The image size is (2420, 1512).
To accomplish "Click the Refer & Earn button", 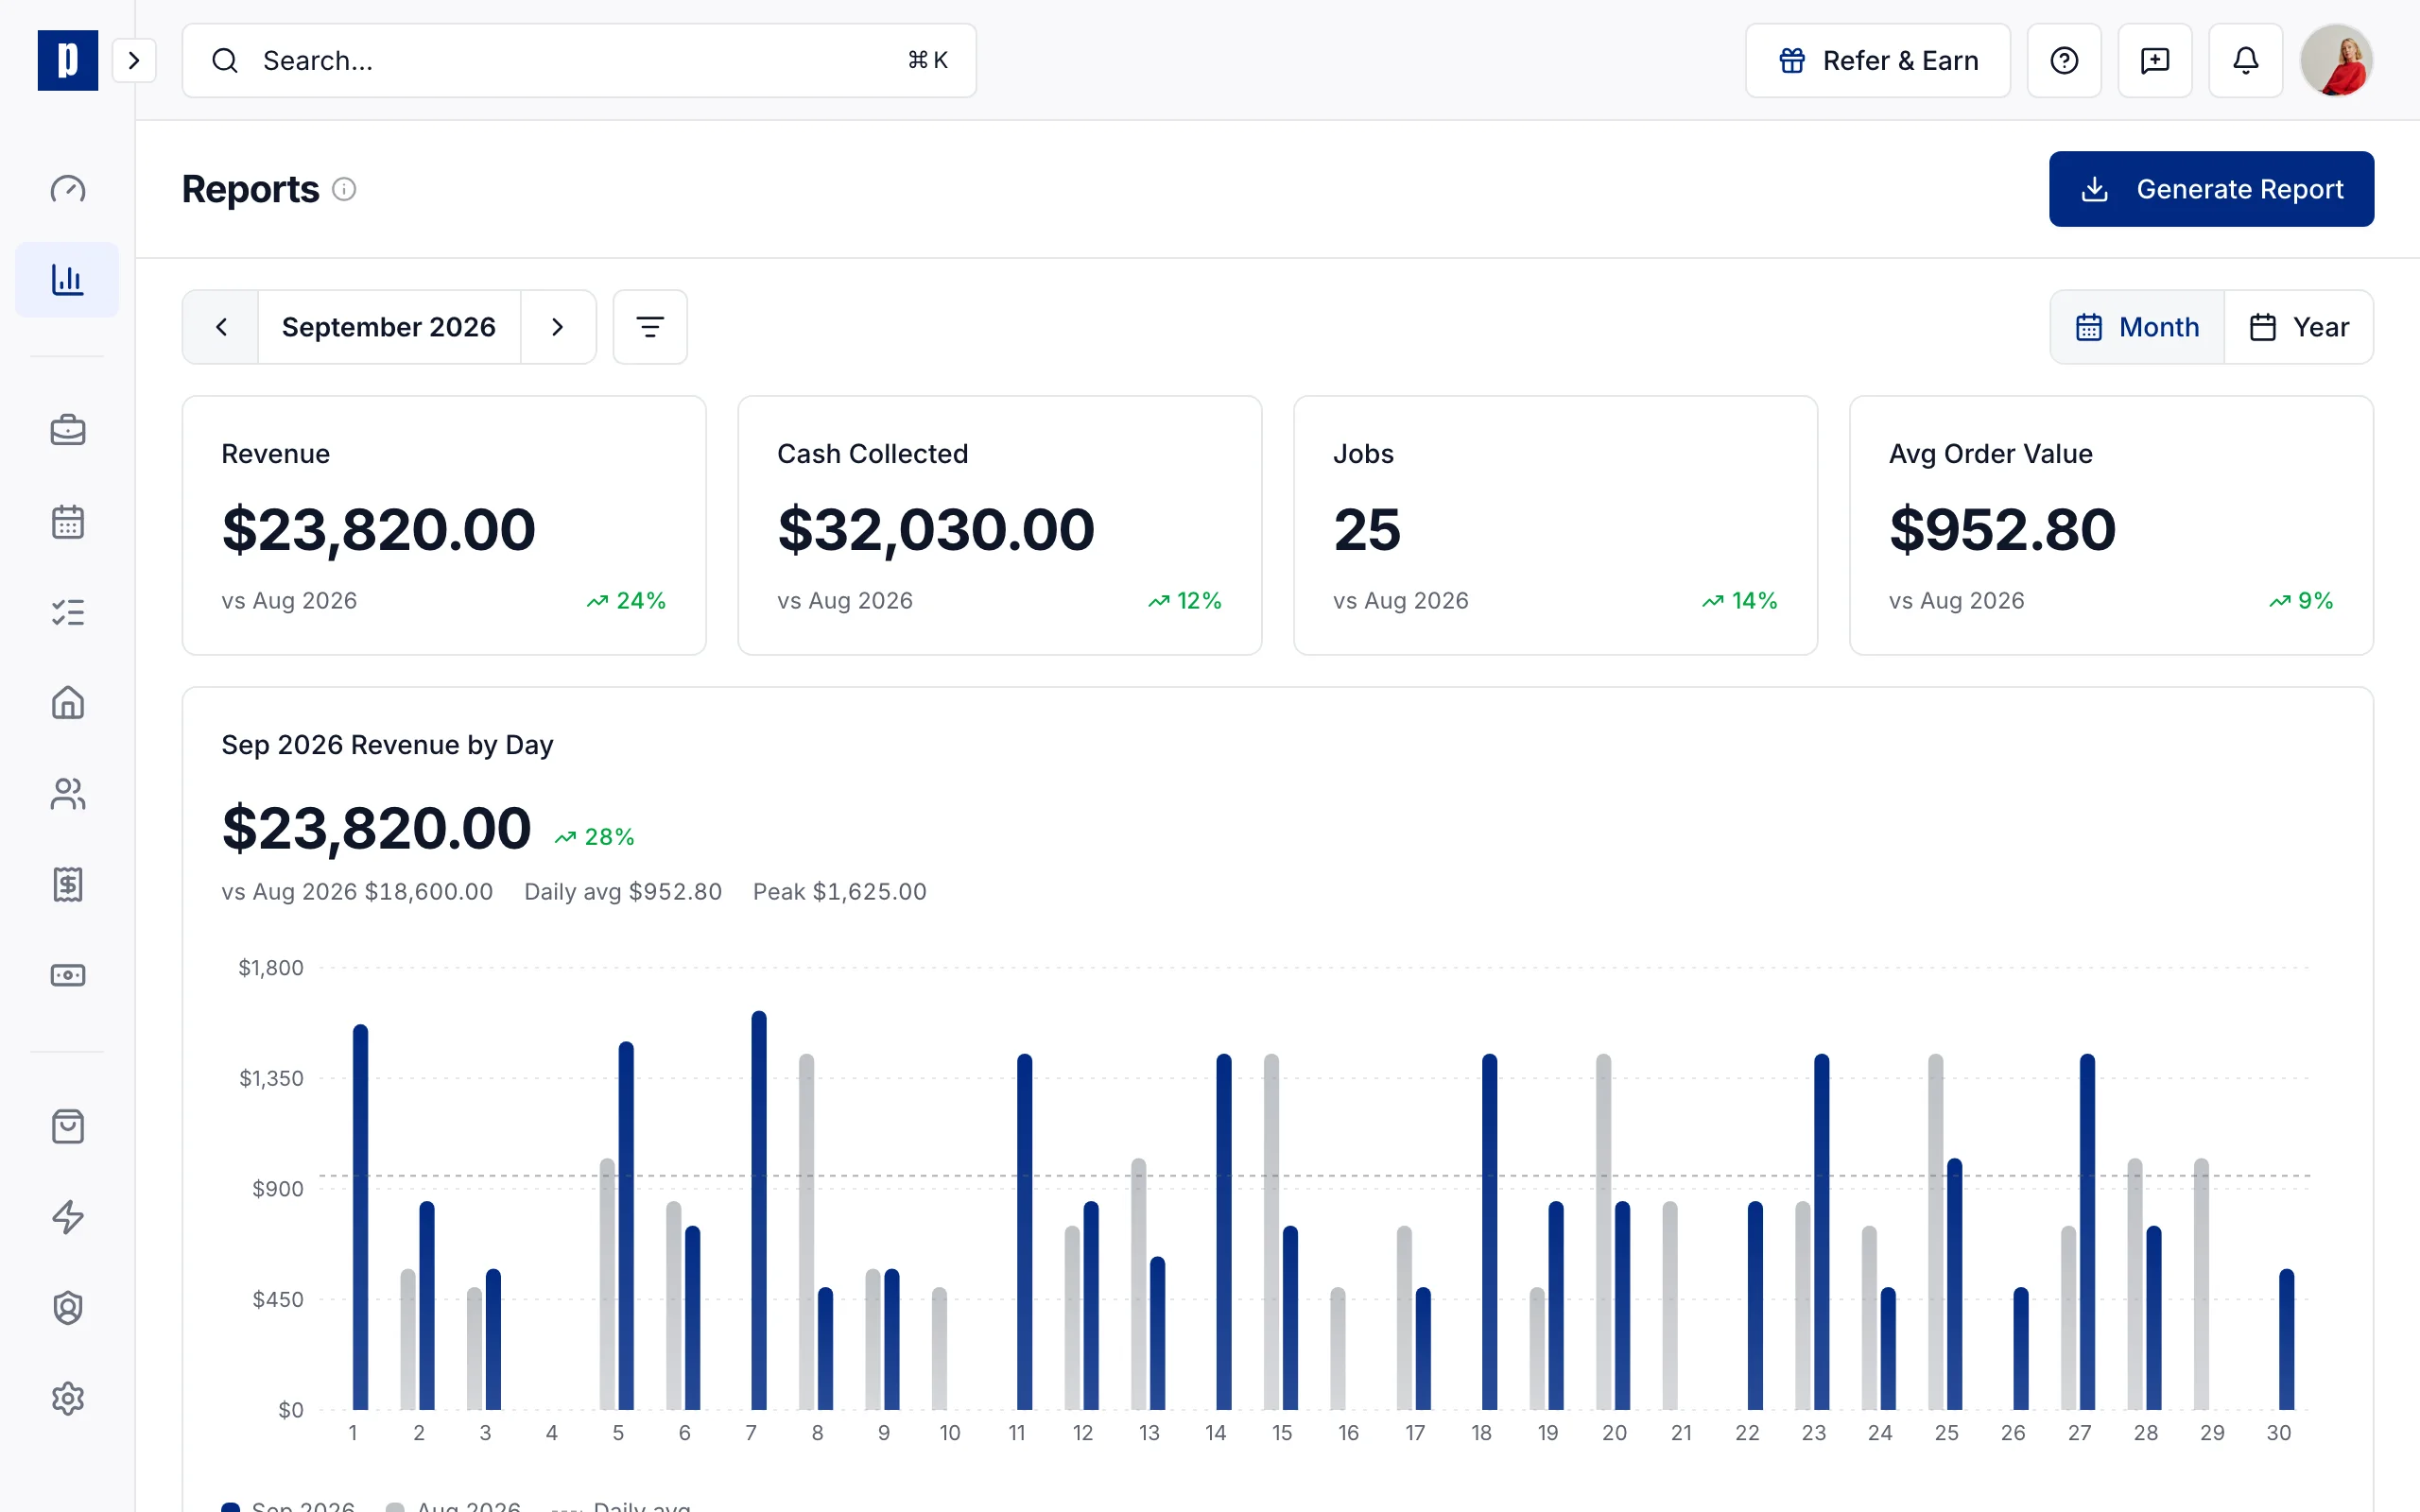I will (1878, 60).
